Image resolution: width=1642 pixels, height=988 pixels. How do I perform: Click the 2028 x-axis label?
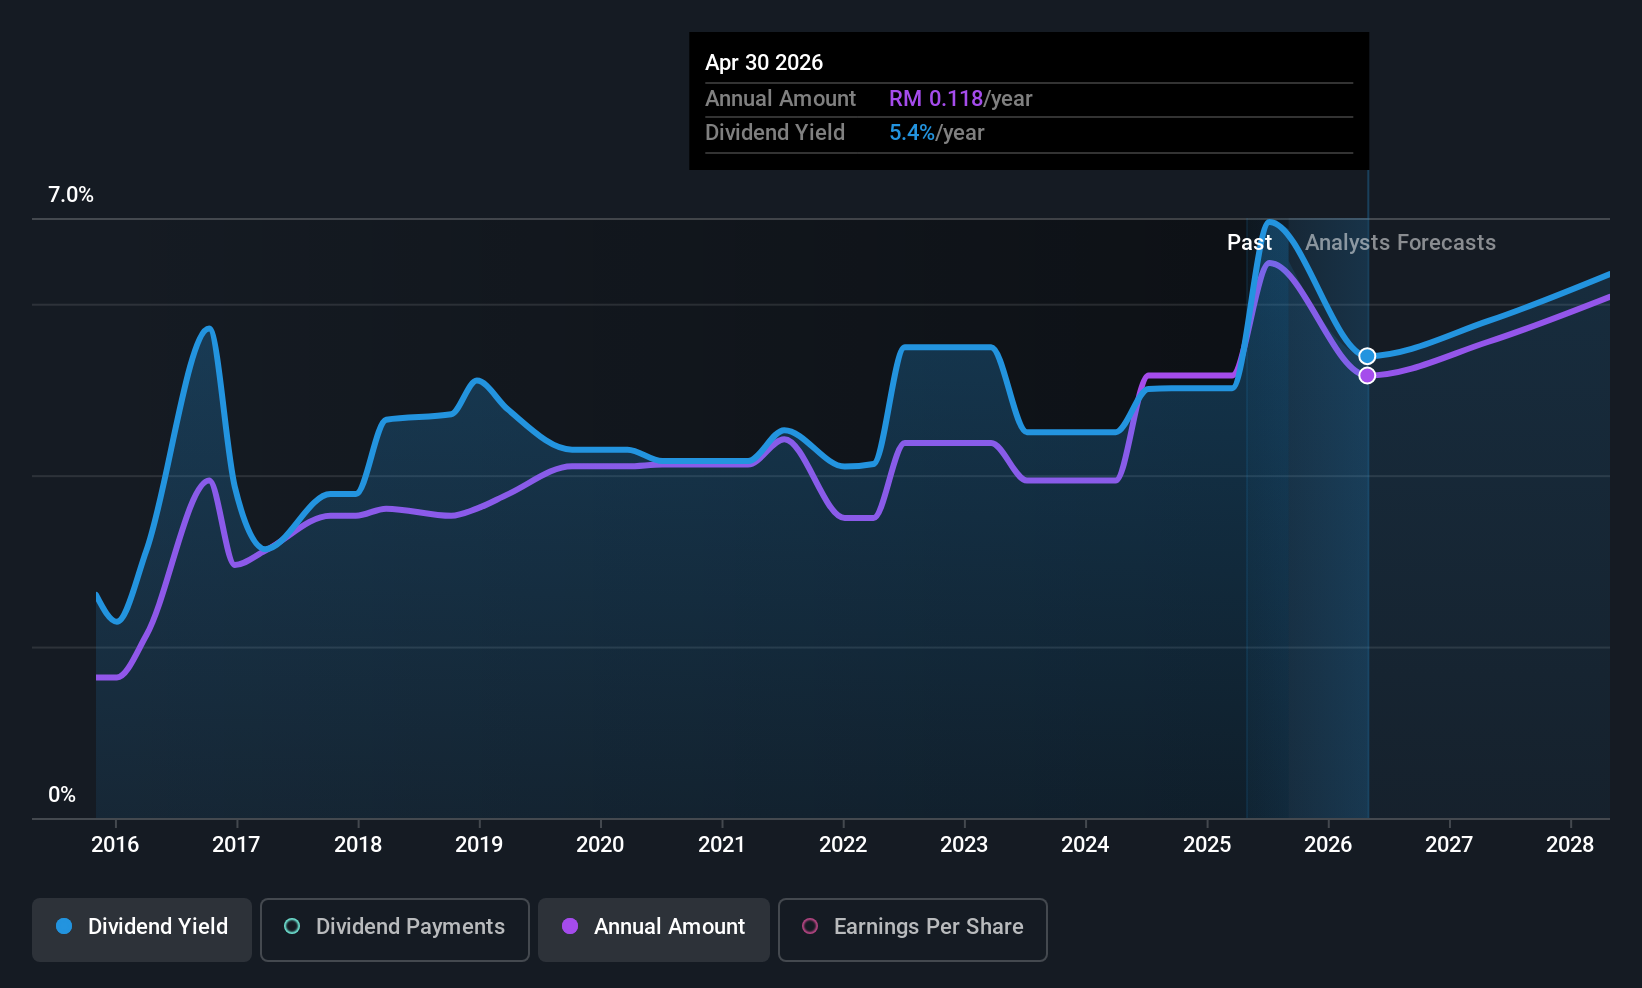(x=1570, y=845)
